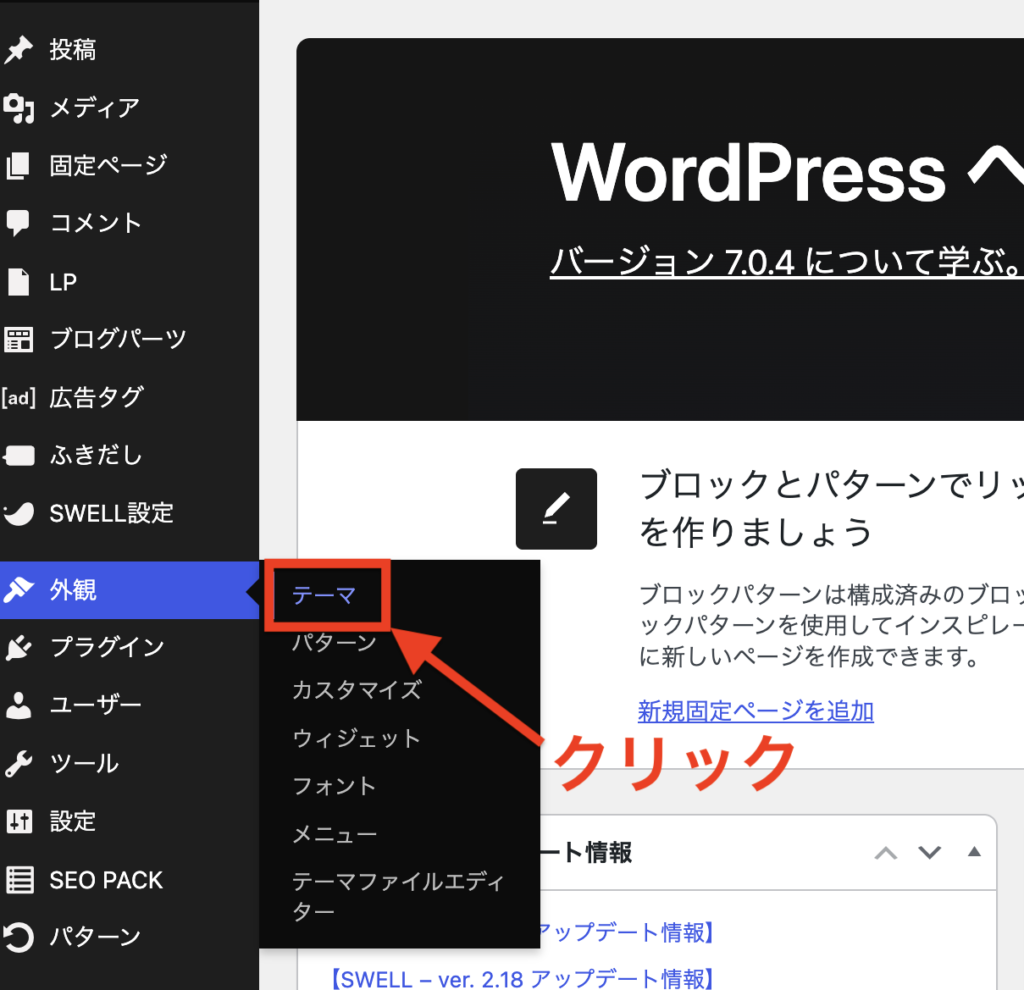
Task: Click the person icon beside ユーザー
Action: click(18, 705)
